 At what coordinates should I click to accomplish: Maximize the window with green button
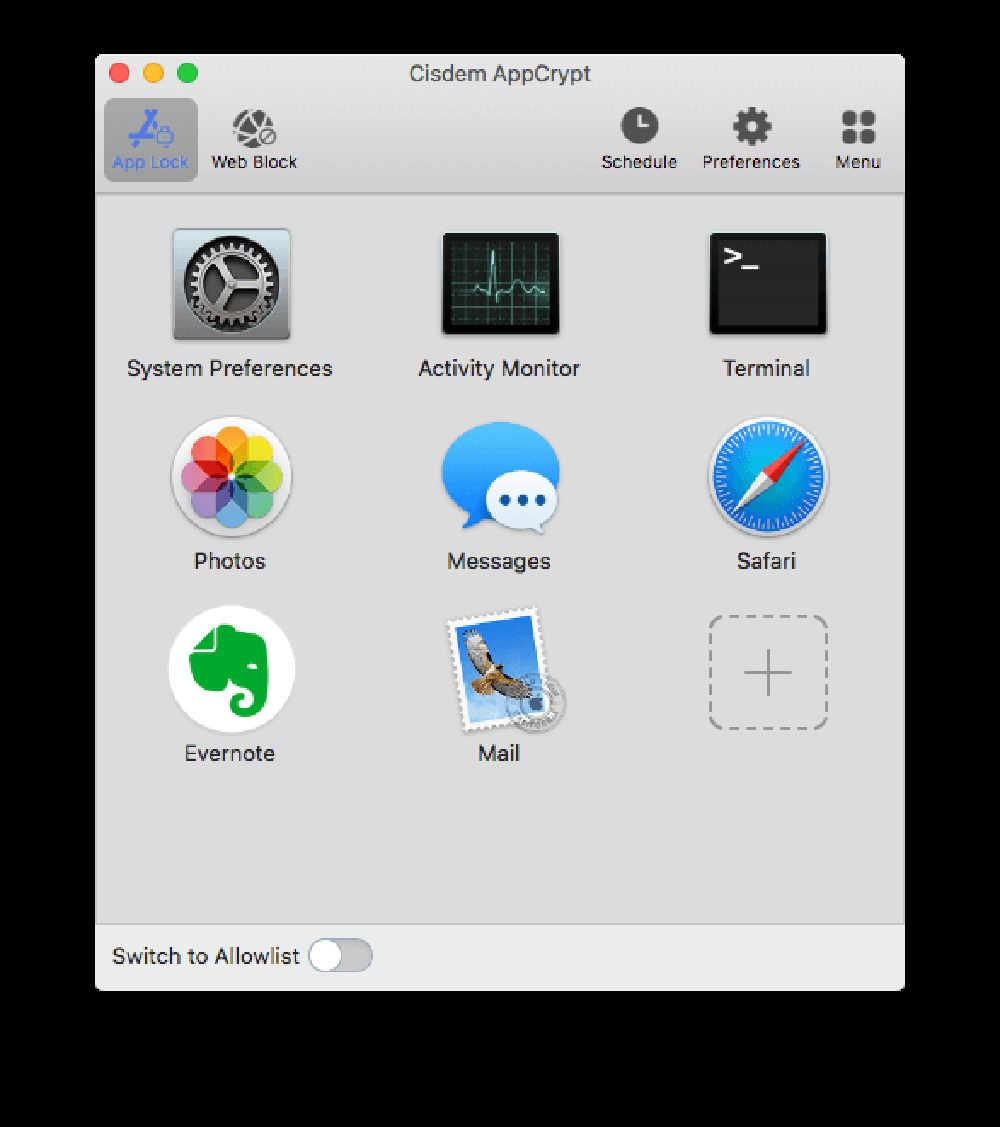coord(188,73)
